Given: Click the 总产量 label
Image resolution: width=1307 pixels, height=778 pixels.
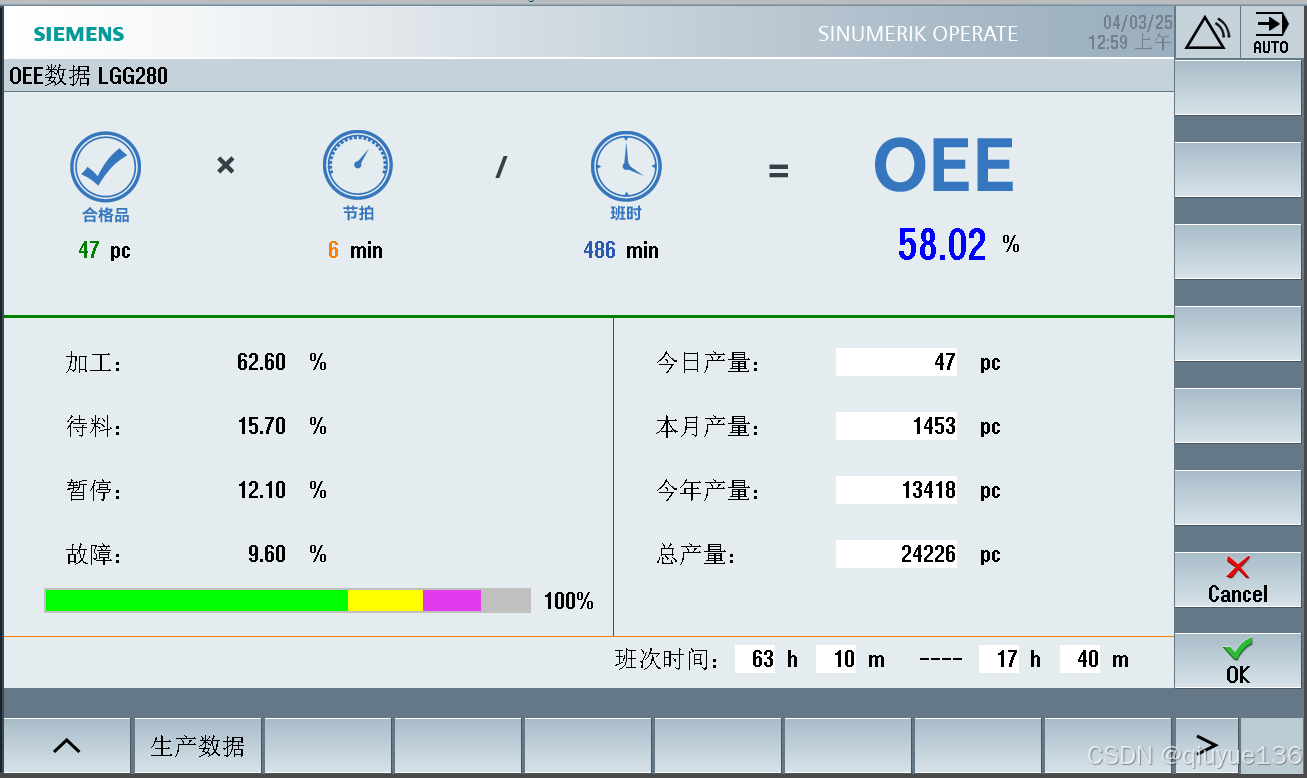Looking at the screenshot, I should pos(696,555).
